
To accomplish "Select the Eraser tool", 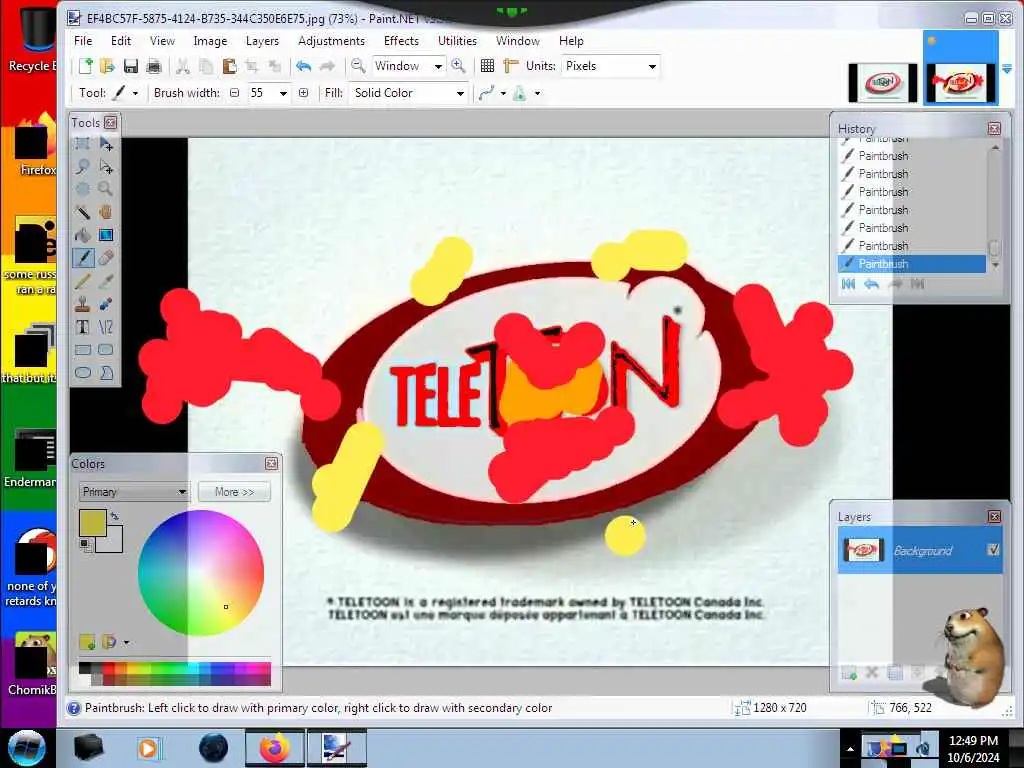I will (x=106, y=258).
